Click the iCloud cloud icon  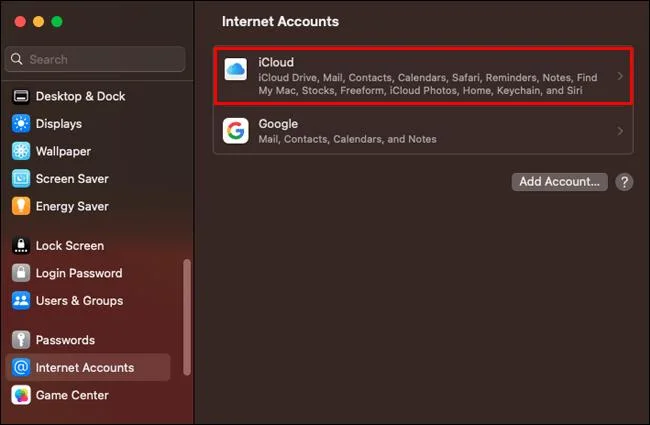(235, 69)
